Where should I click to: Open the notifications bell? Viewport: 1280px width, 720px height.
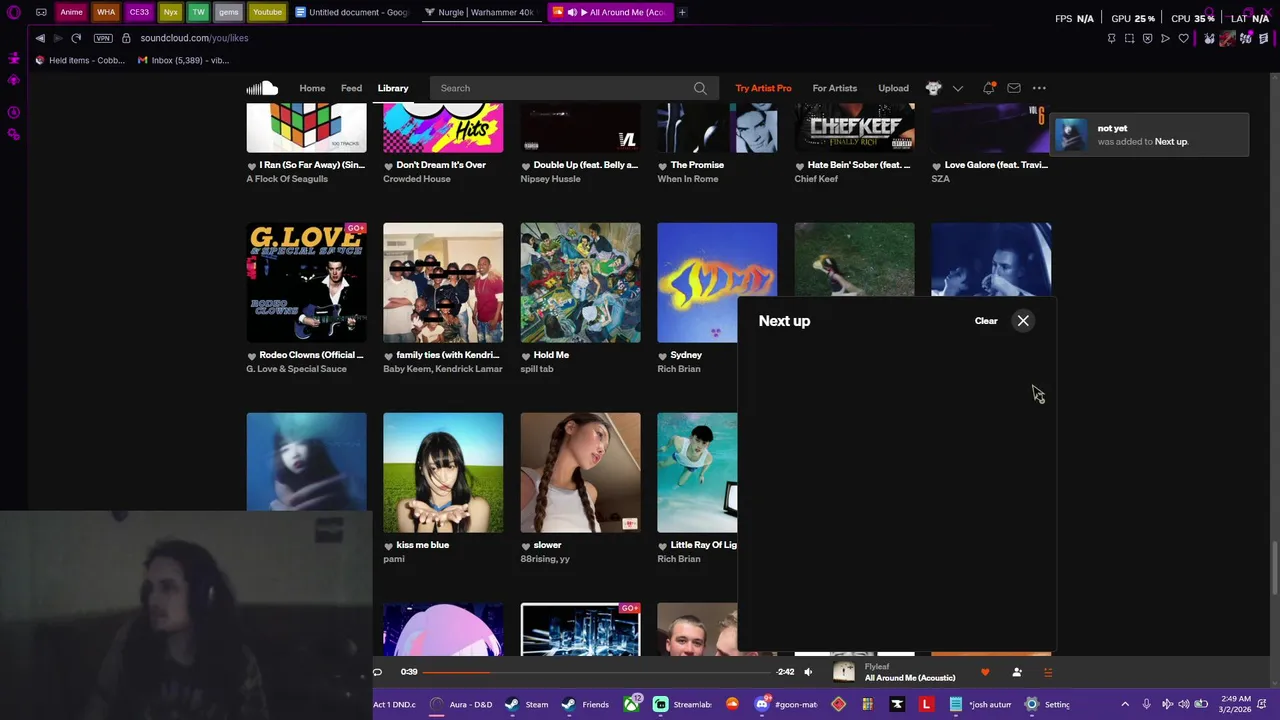coord(989,88)
